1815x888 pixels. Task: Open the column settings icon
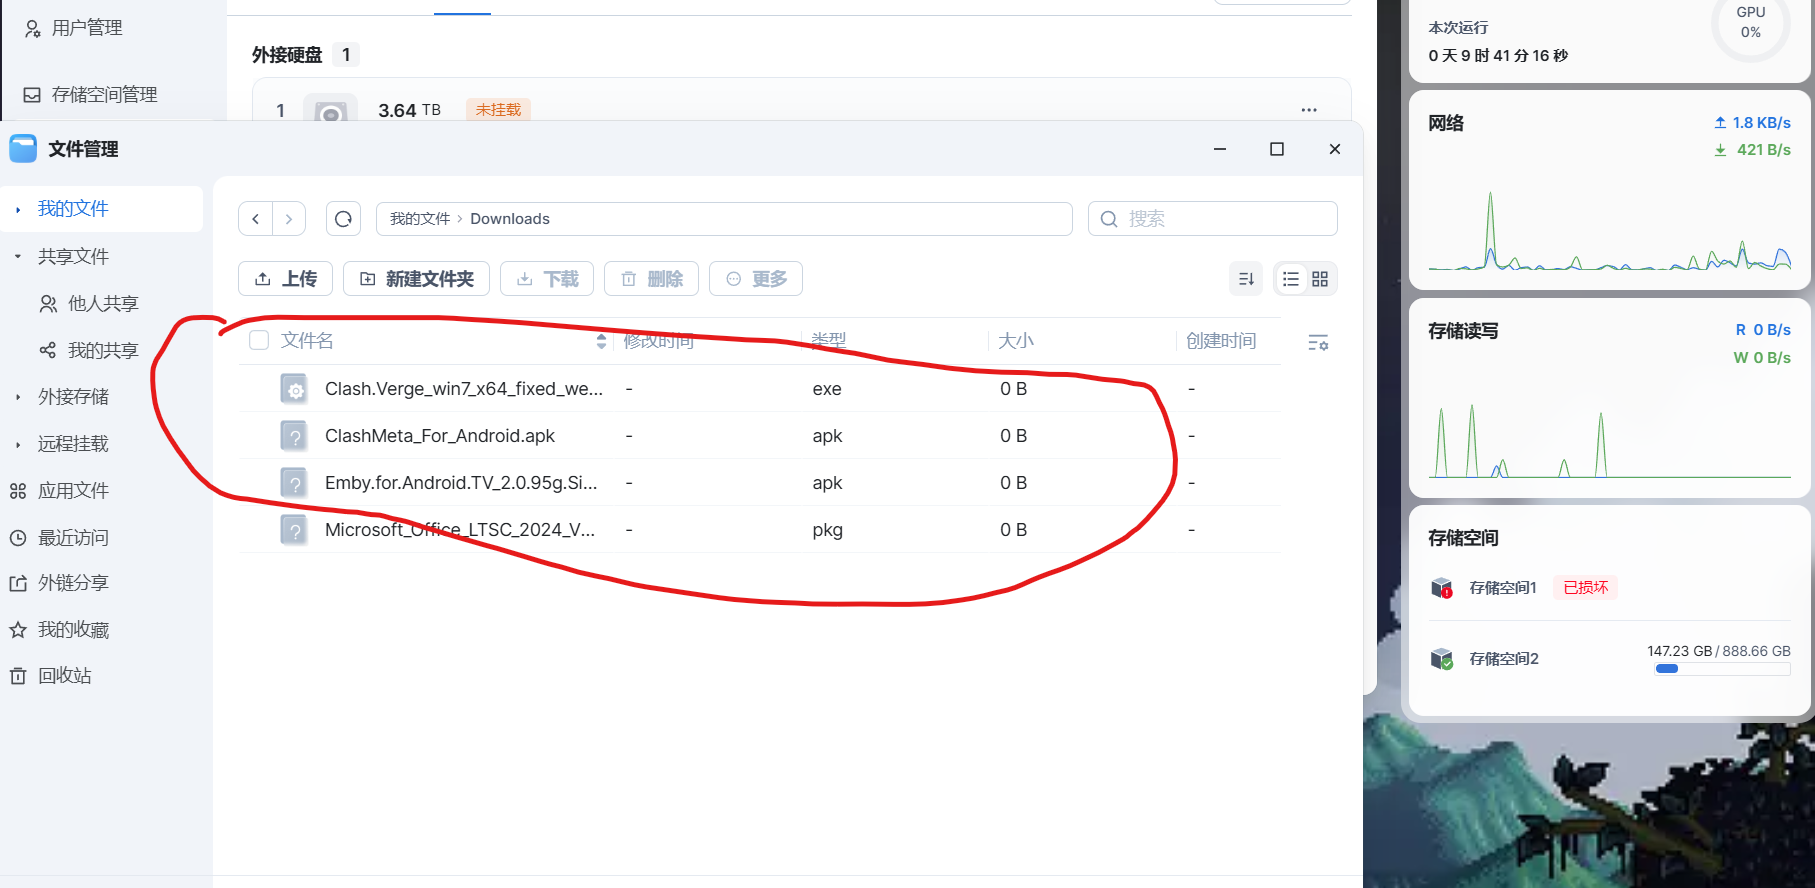click(x=1318, y=343)
